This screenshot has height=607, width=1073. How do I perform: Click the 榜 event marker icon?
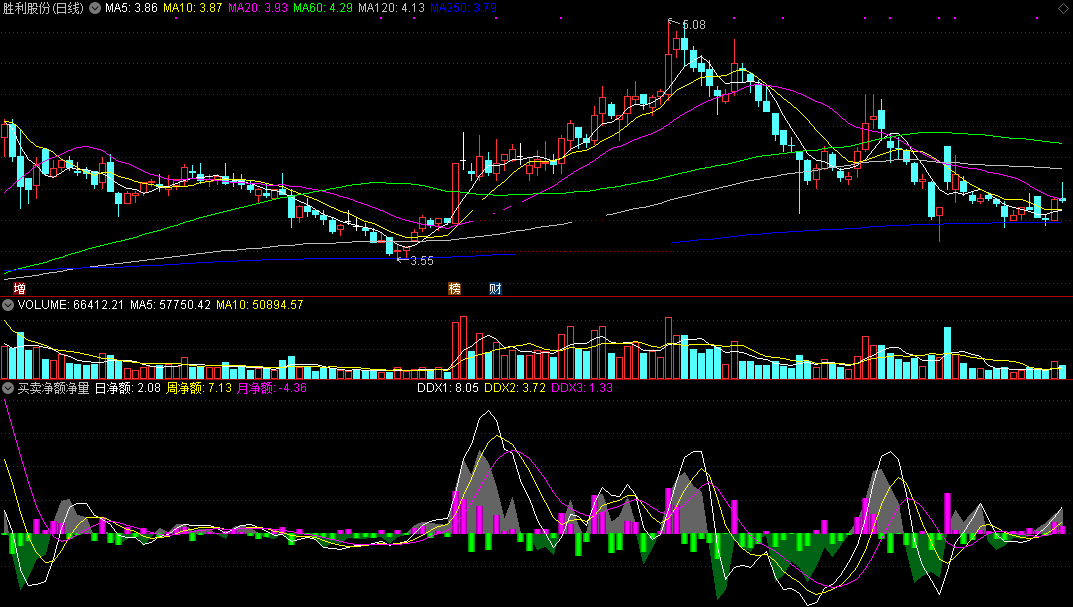point(454,289)
